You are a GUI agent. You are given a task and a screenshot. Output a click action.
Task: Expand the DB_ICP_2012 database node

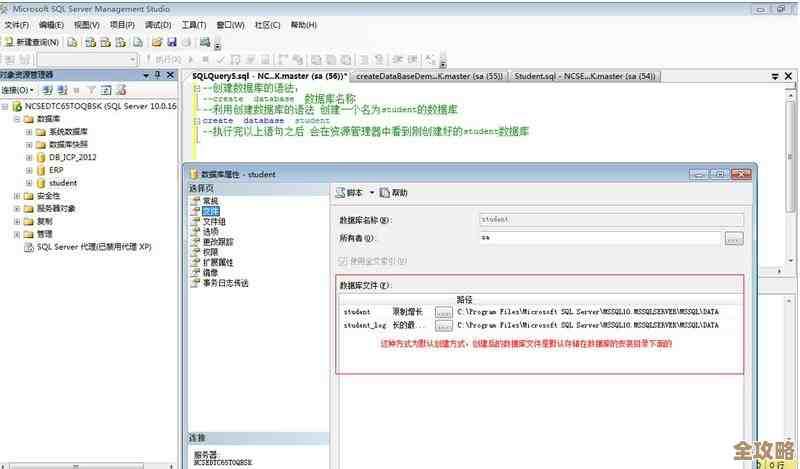(x=29, y=157)
